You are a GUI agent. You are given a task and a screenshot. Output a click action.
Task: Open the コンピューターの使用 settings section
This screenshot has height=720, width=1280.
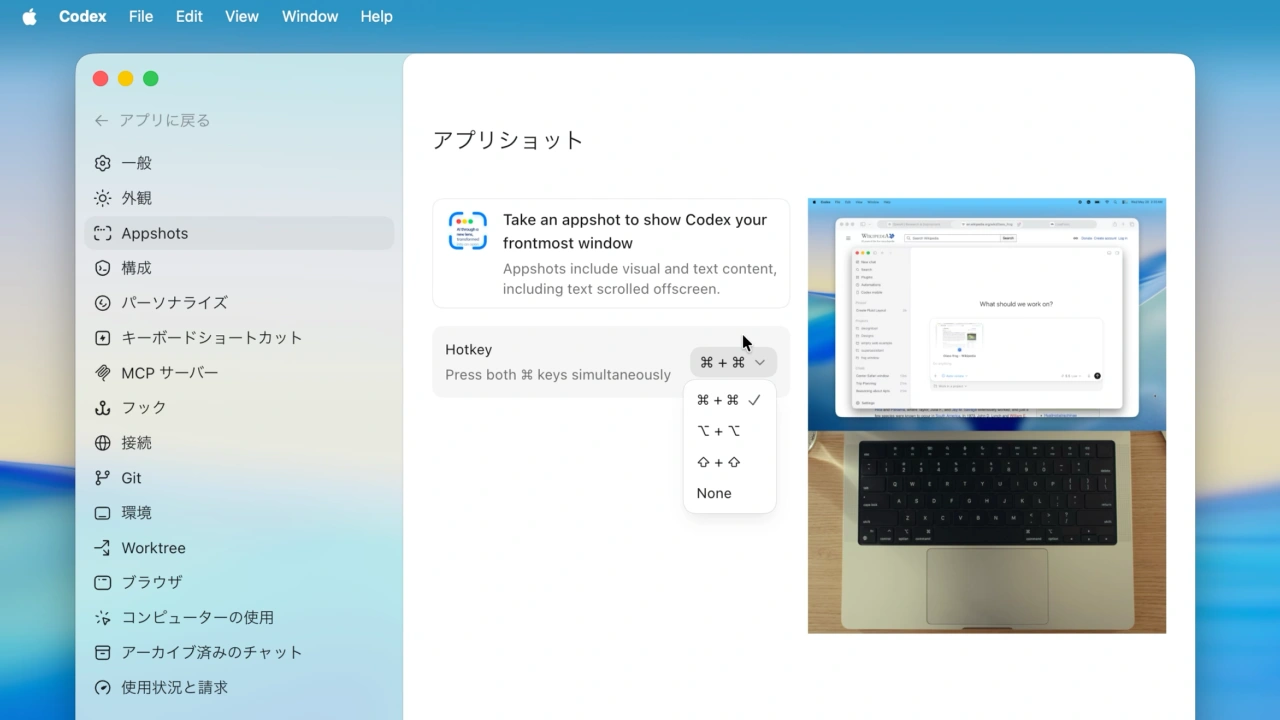point(239,618)
